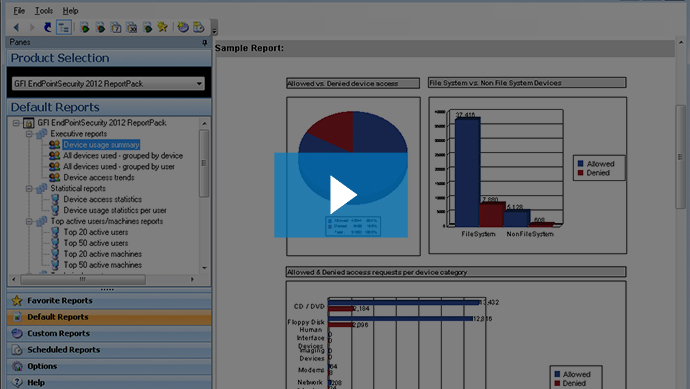690x389 pixels.
Task: Click Allowed swatch in device category legend
Action: (x=557, y=374)
